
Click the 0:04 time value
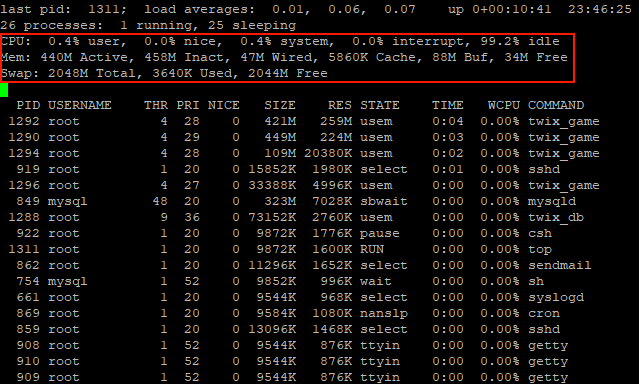[x=448, y=121]
